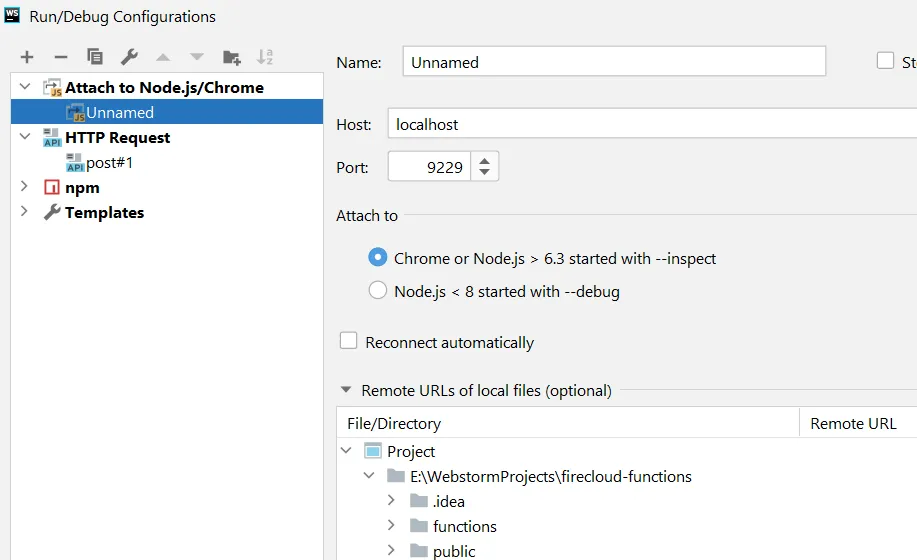Select Node.js < 8 --debug radio option

coord(377,291)
